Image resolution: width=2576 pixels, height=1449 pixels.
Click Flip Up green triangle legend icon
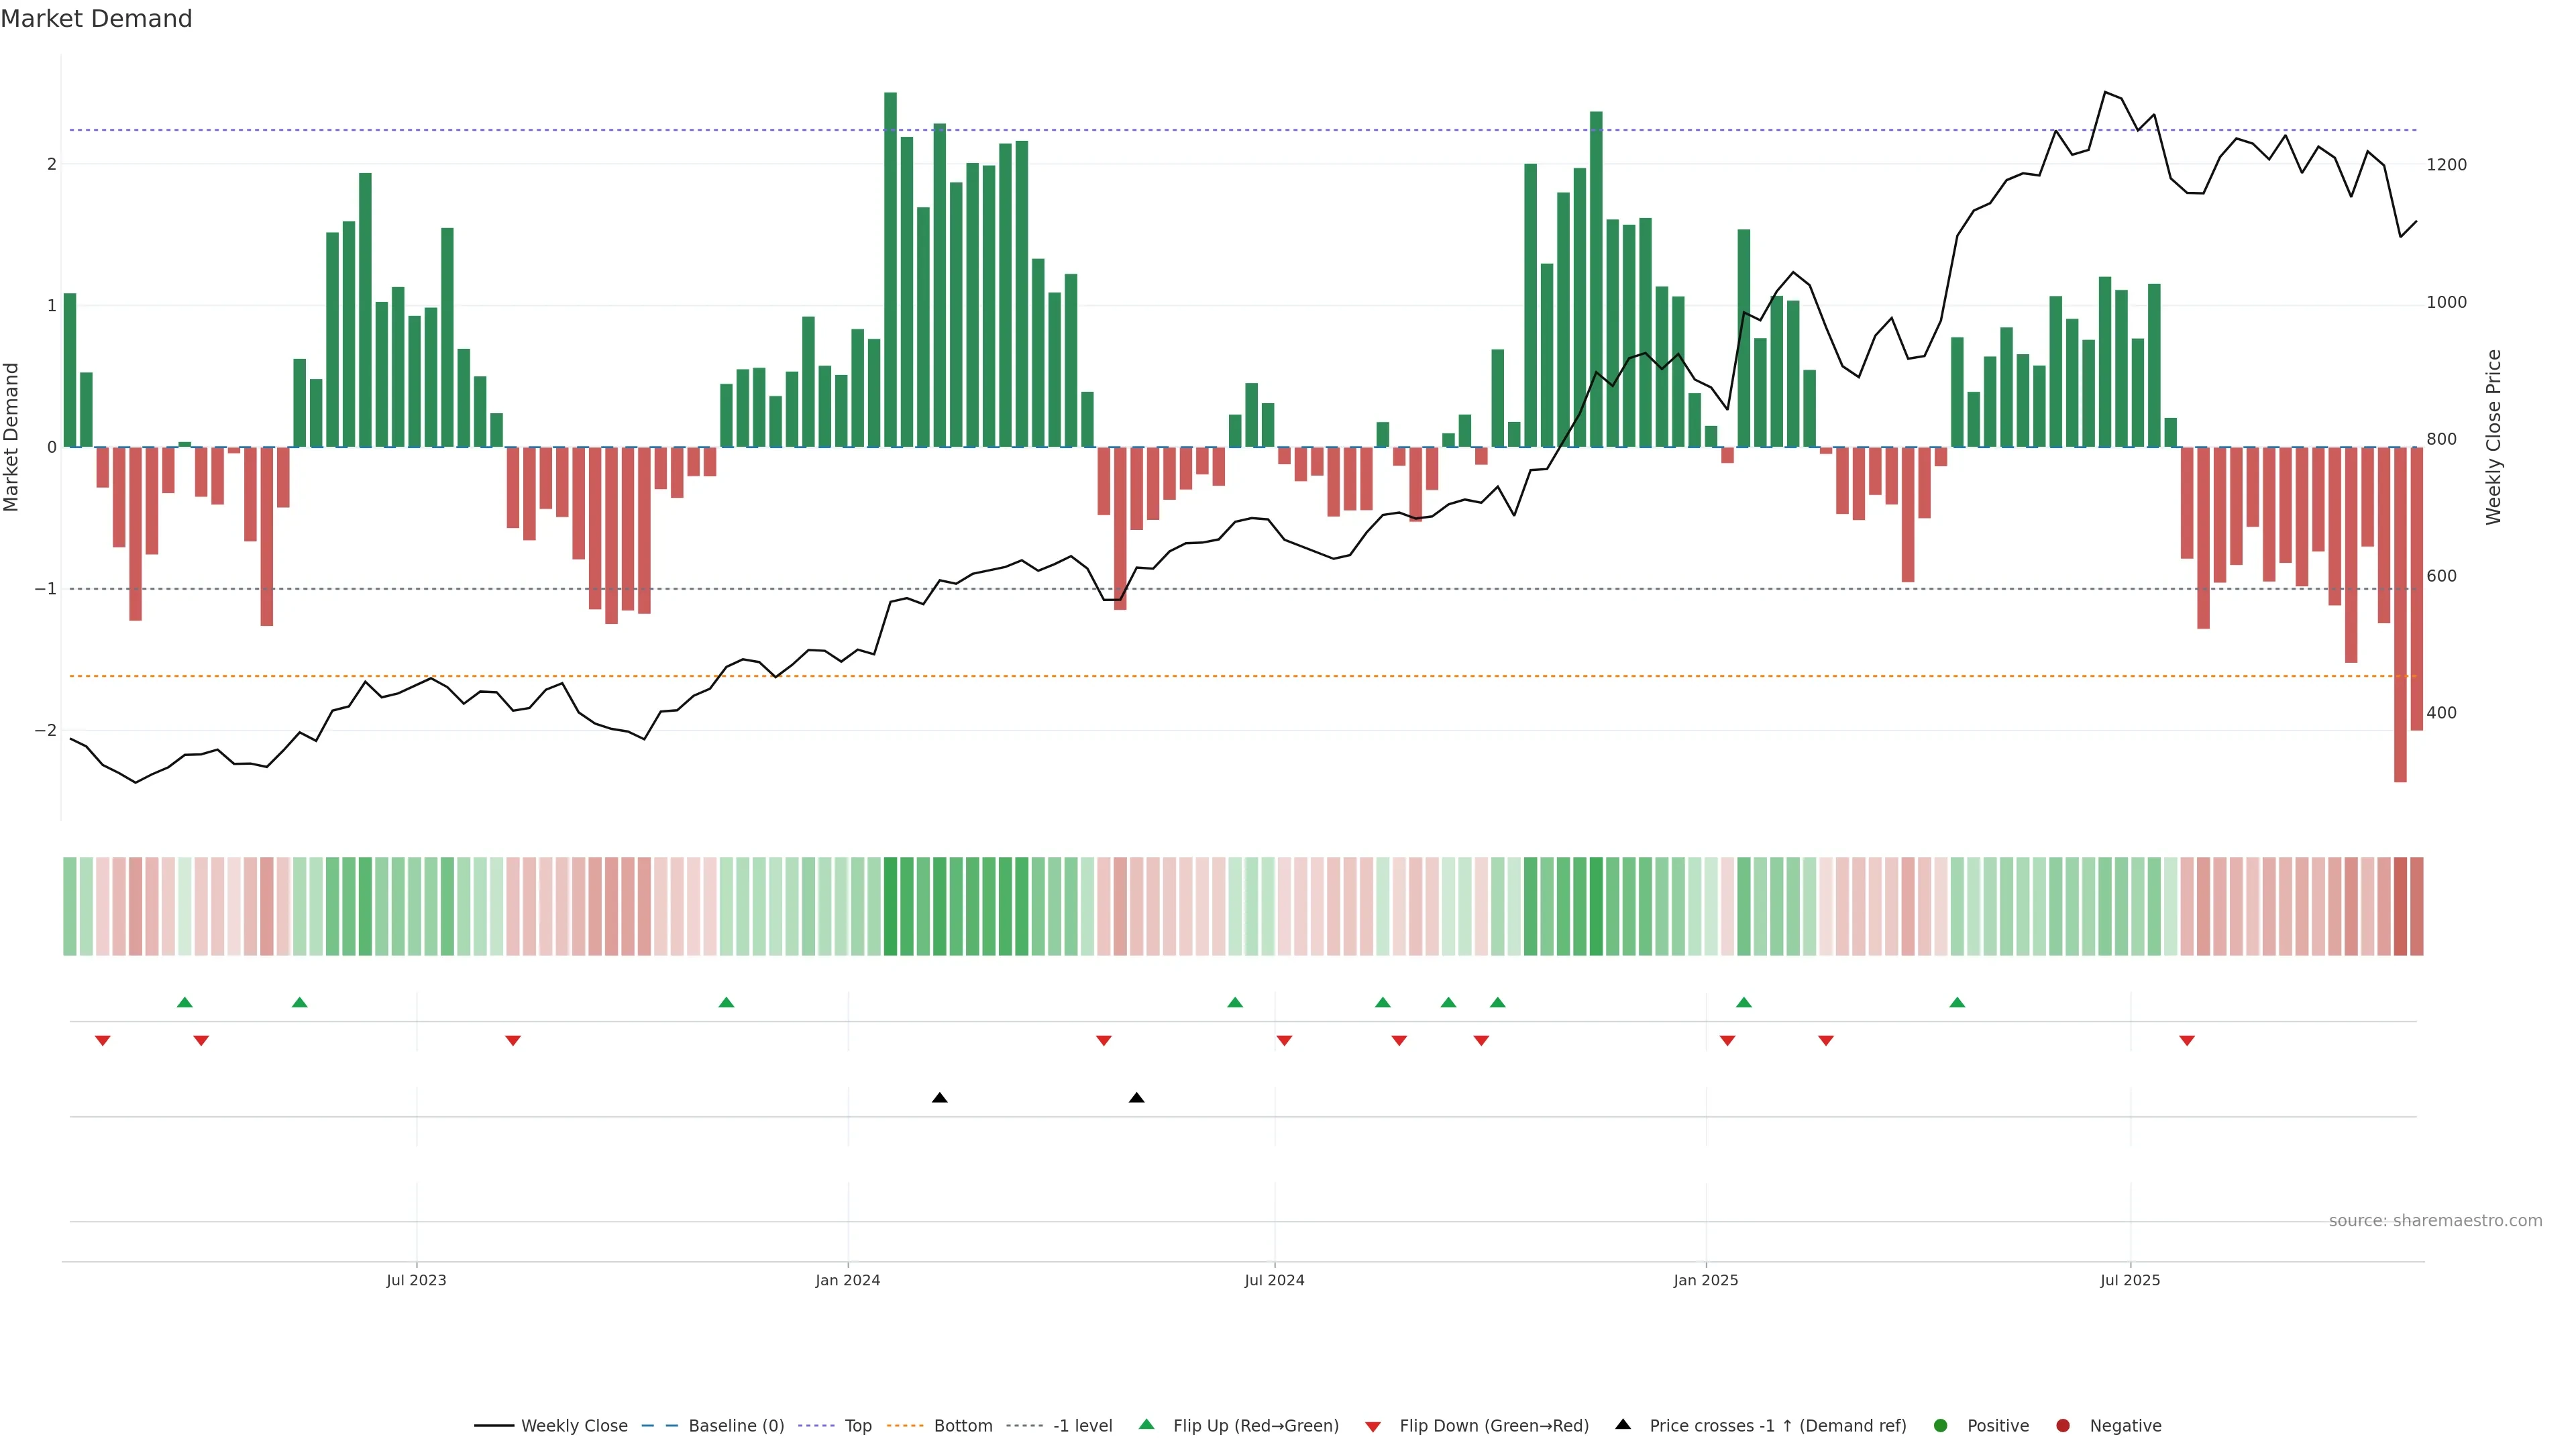pyautogui.click(x=1146, y=1425)
